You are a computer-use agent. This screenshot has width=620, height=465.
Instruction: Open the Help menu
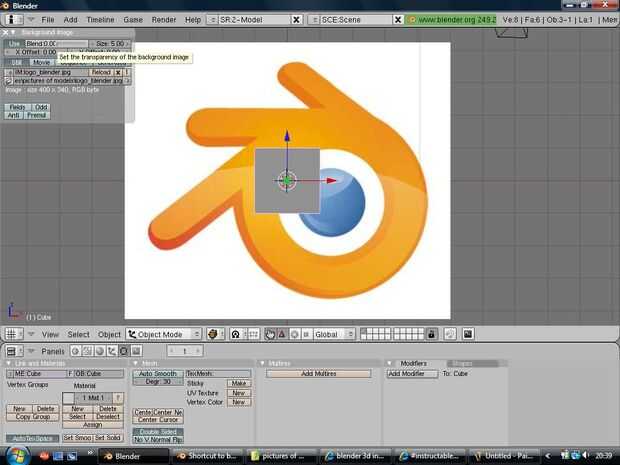193,19
